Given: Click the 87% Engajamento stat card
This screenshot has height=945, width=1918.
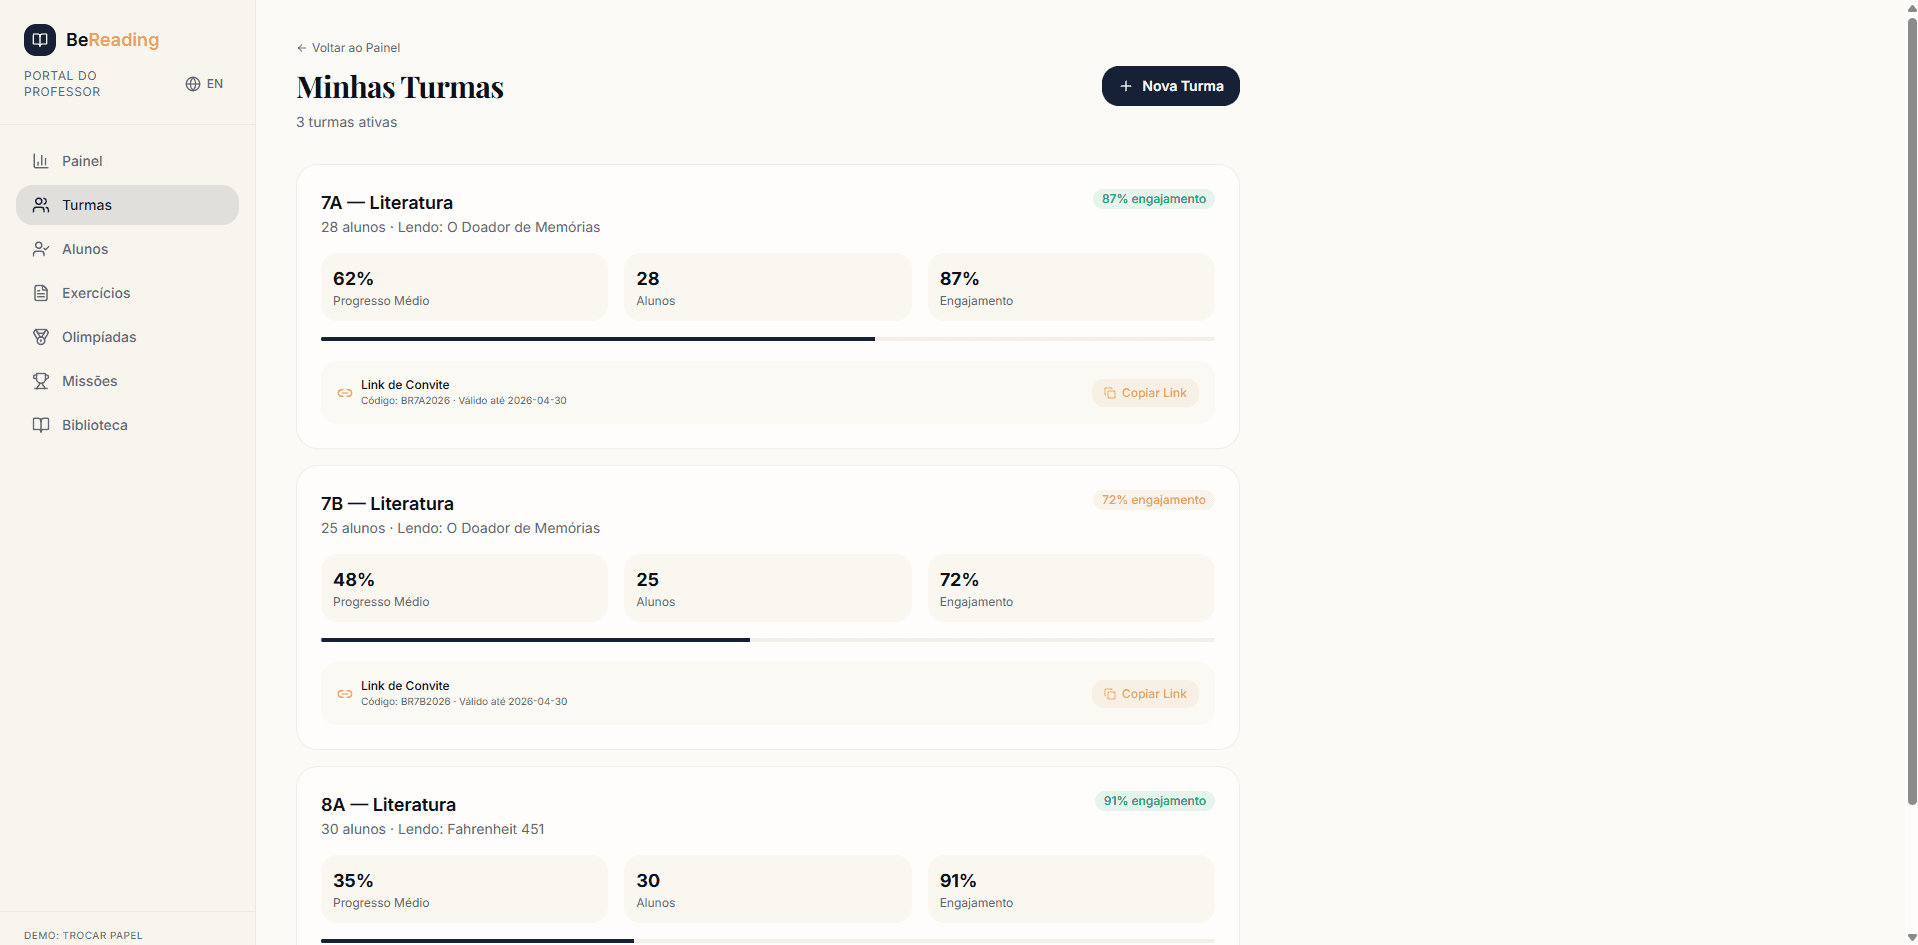Looking at the screenshot, I should pos(1071,287).
